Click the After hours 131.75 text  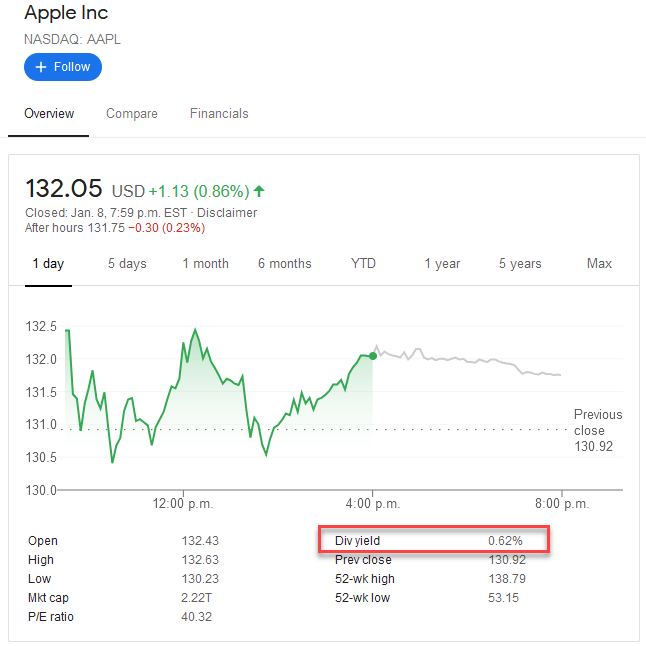tap(75, 228)
